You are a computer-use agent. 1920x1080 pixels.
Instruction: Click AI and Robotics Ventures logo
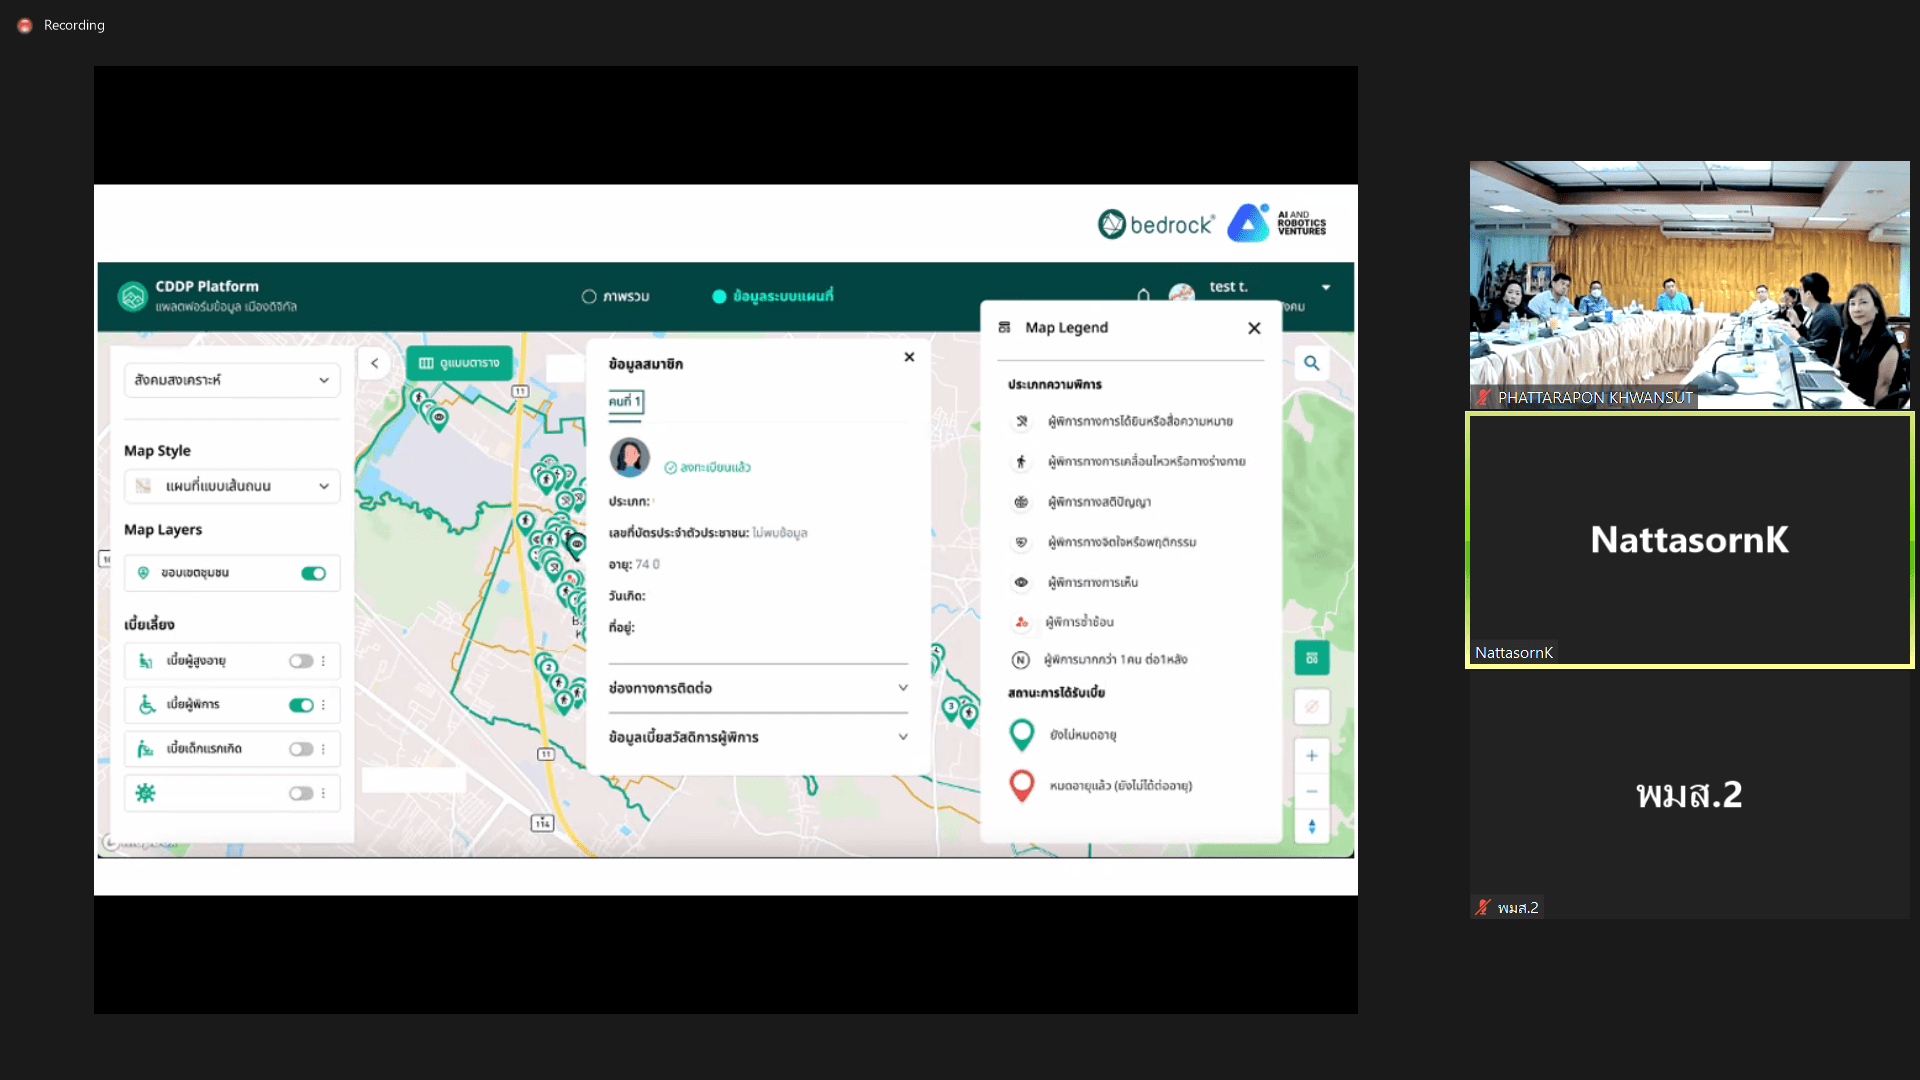click(x=1277, y=223)
